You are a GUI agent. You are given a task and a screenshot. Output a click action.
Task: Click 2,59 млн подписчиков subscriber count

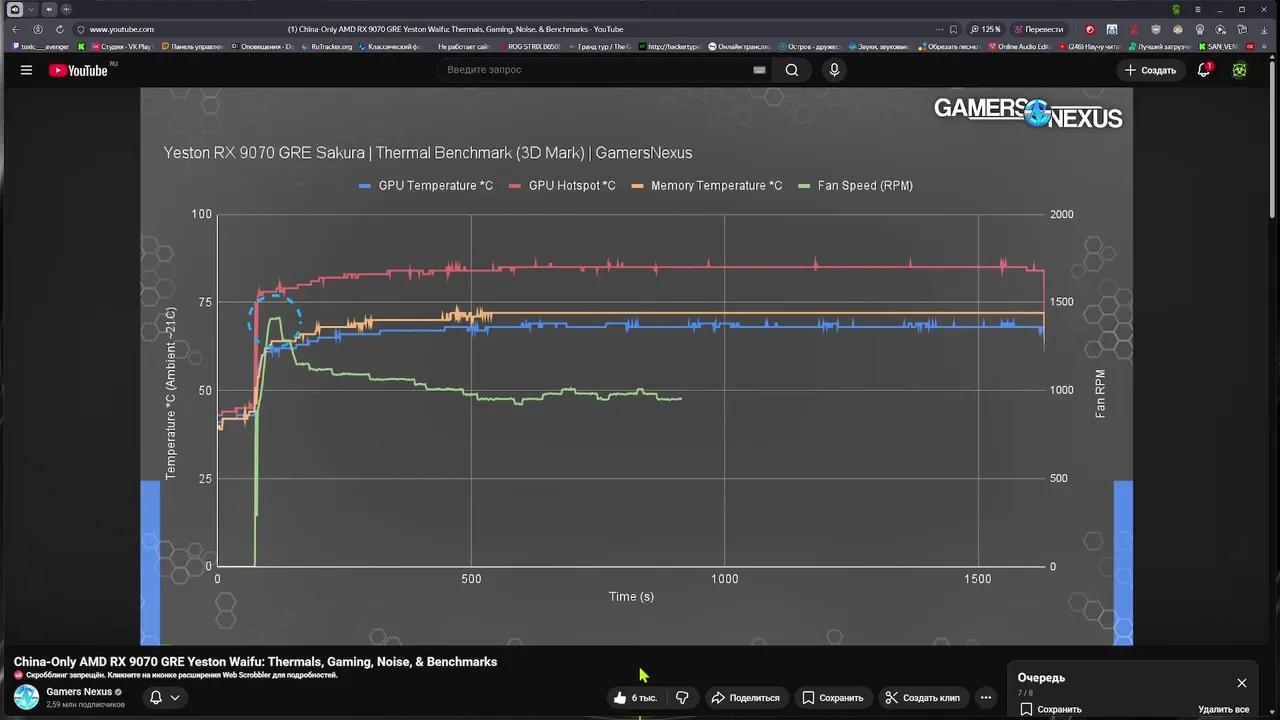click(85, 705)
